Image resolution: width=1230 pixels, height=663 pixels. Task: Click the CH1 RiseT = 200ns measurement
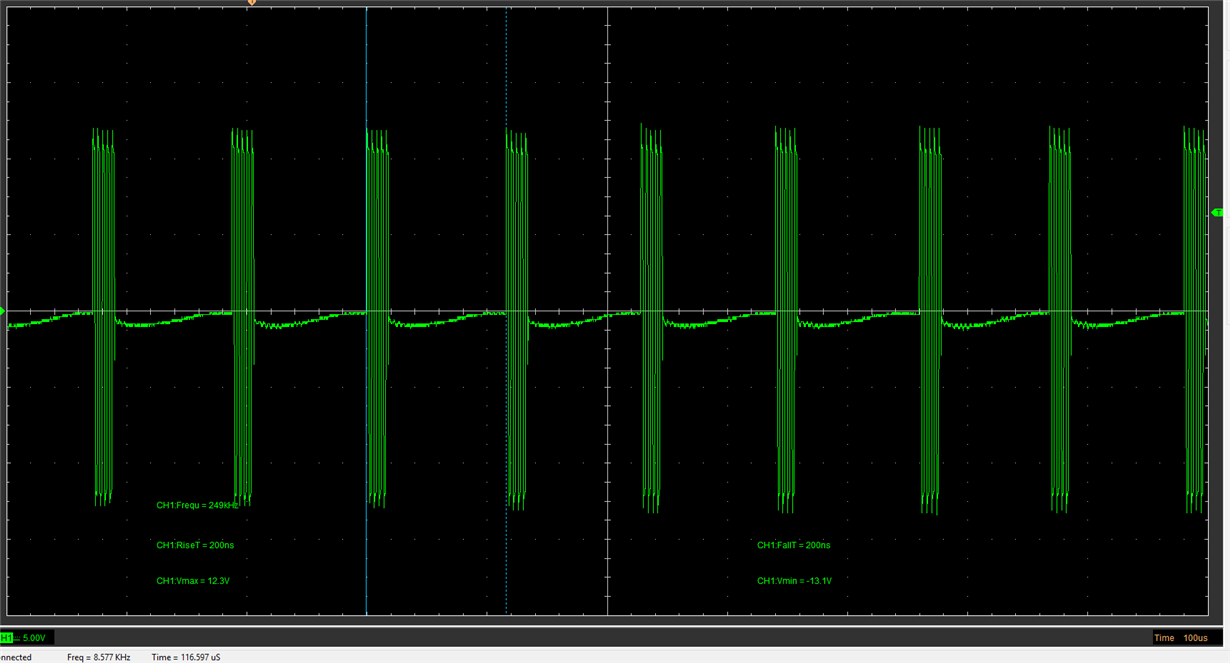point(195,545)
